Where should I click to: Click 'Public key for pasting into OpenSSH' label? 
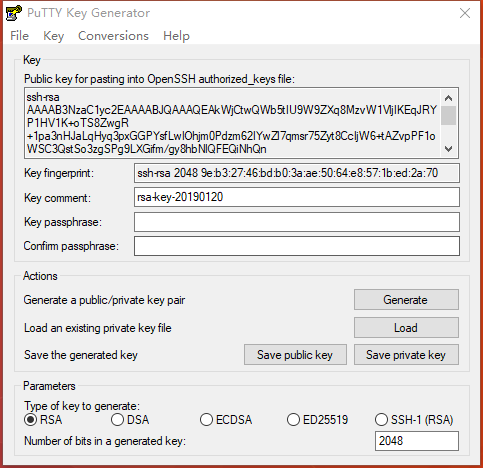(x=159, y=79)
